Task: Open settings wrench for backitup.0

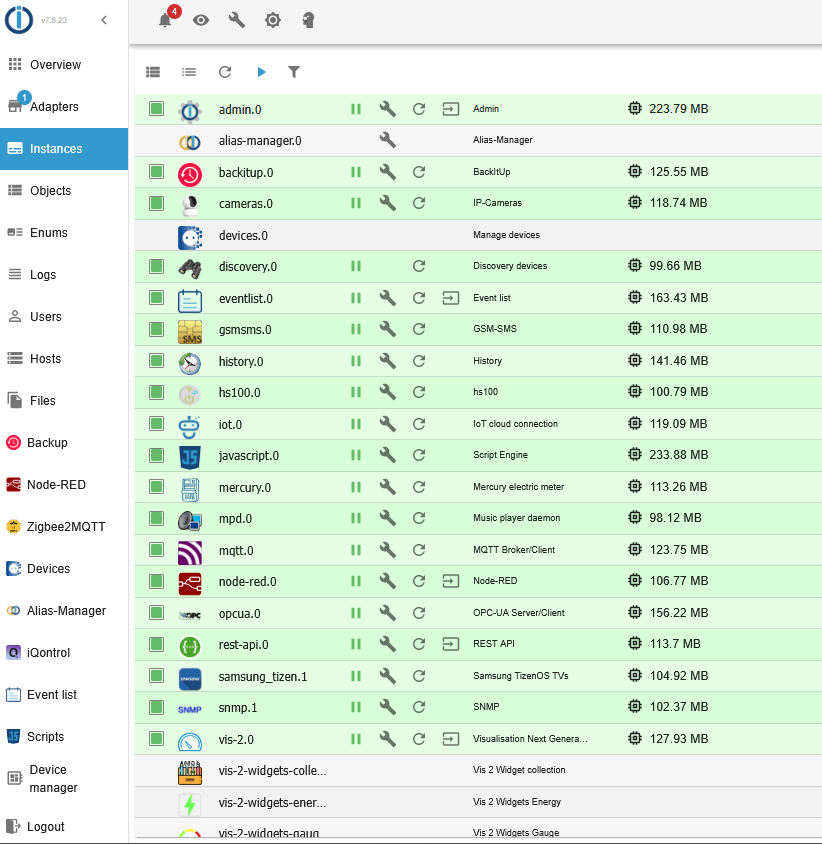Action: click(388, 172)
